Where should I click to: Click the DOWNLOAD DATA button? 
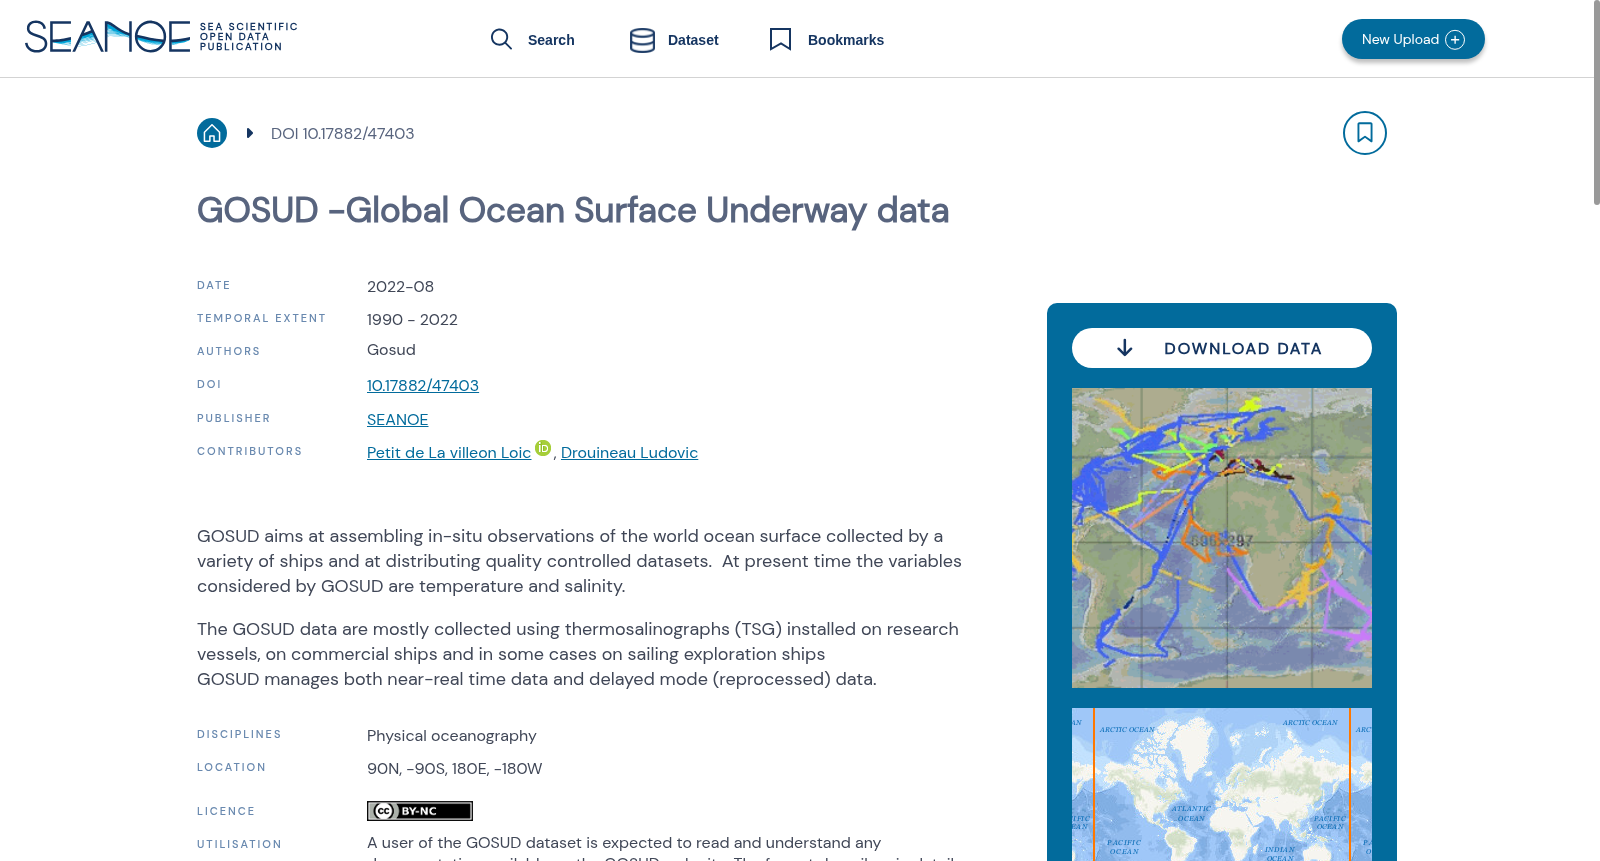(1222, 348)
